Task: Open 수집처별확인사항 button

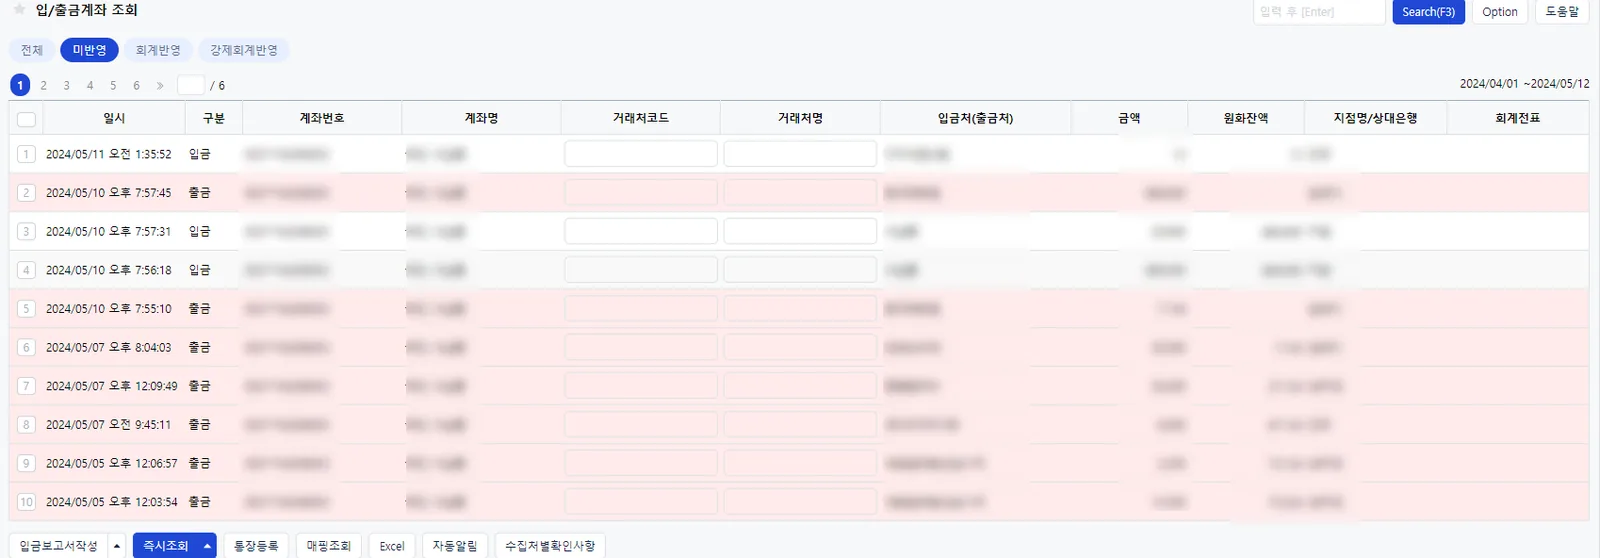Action: coord(550,546)
